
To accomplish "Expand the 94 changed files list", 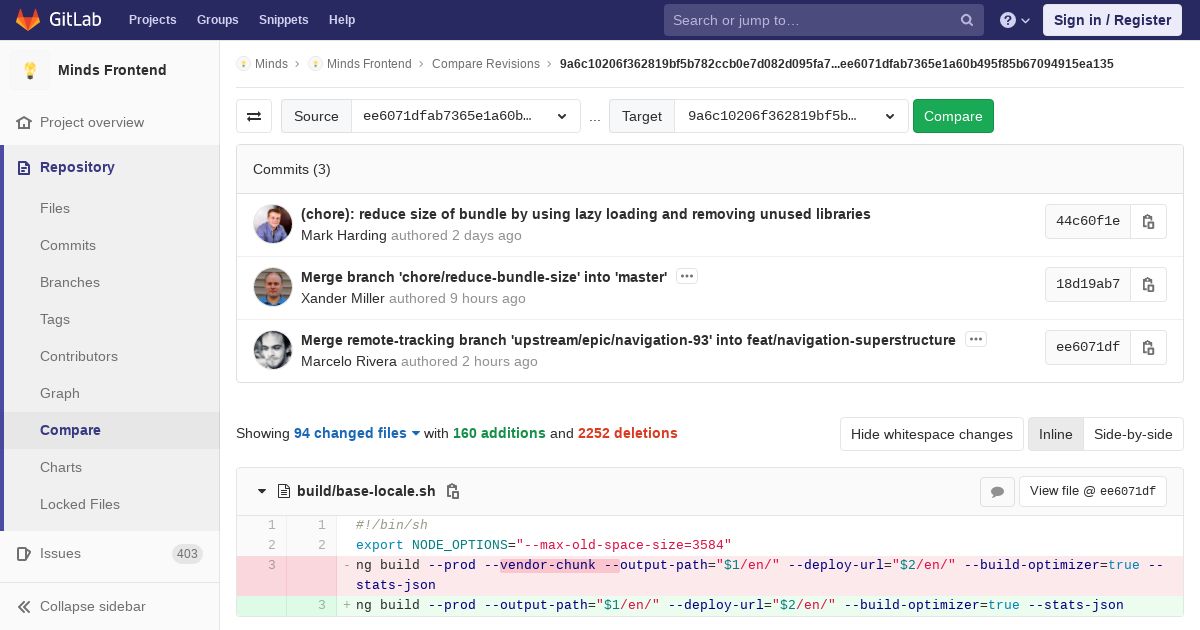I will [357, 433].
